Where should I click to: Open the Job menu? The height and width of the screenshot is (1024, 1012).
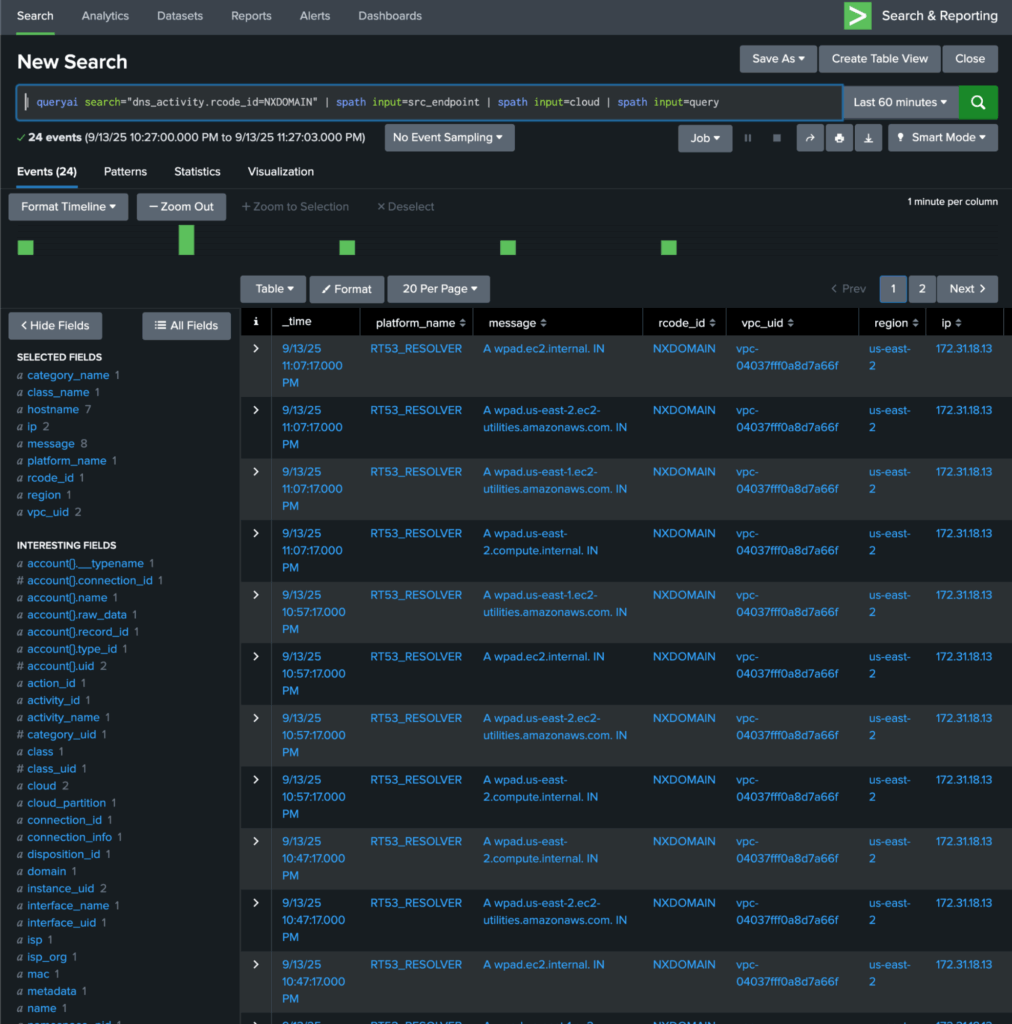(x=705, y=138)
